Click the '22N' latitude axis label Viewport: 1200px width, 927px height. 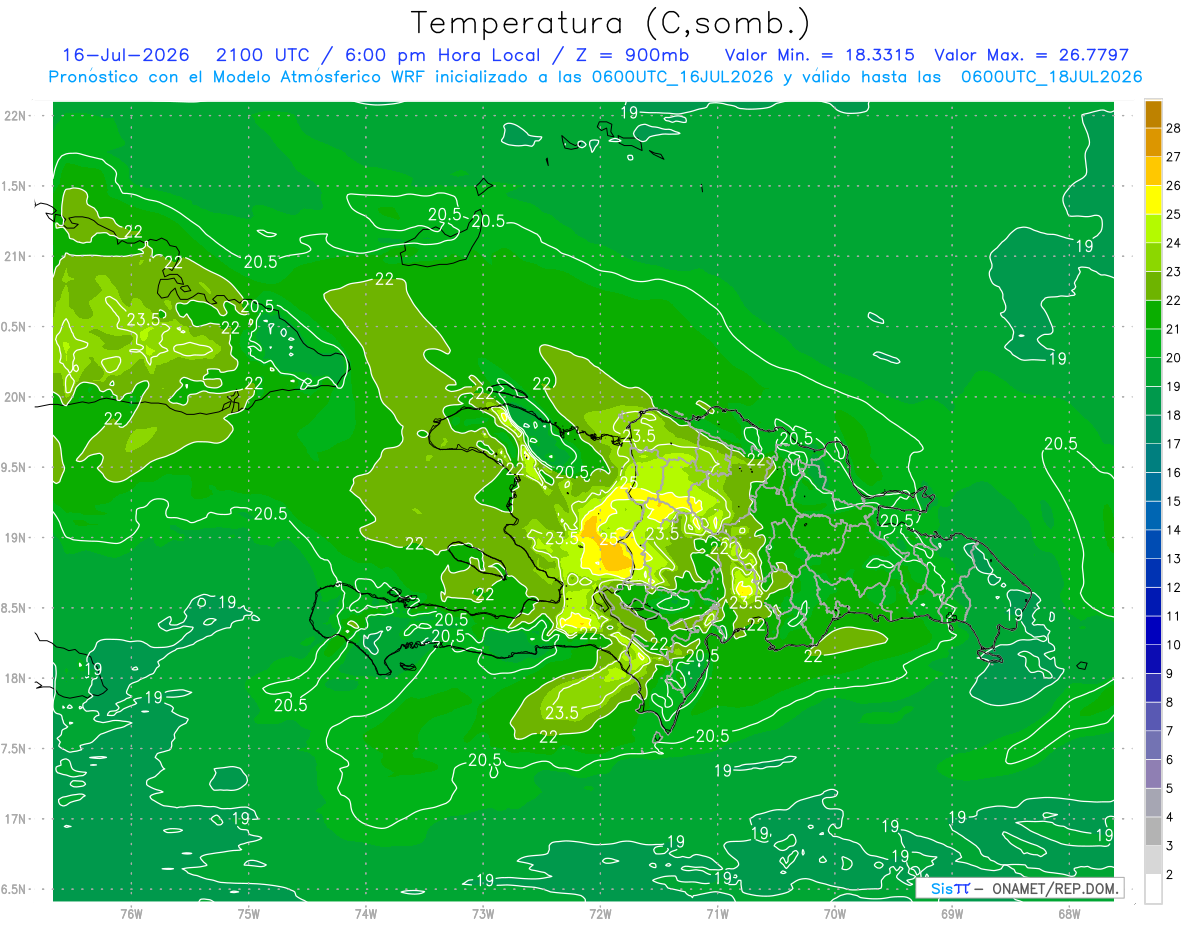point(14,116)
